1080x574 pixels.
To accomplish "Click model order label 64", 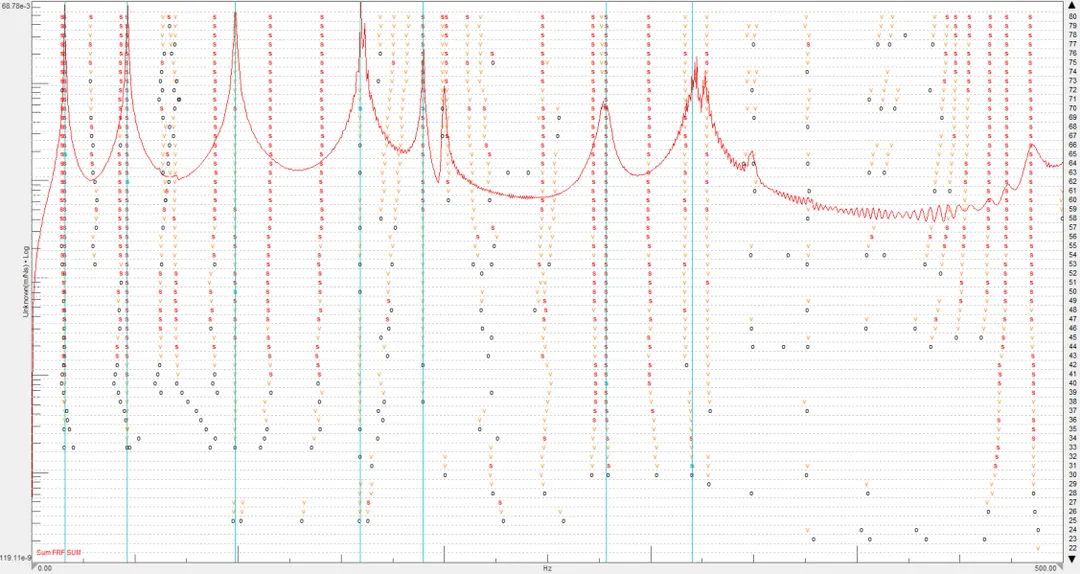I will (1072, 163).
